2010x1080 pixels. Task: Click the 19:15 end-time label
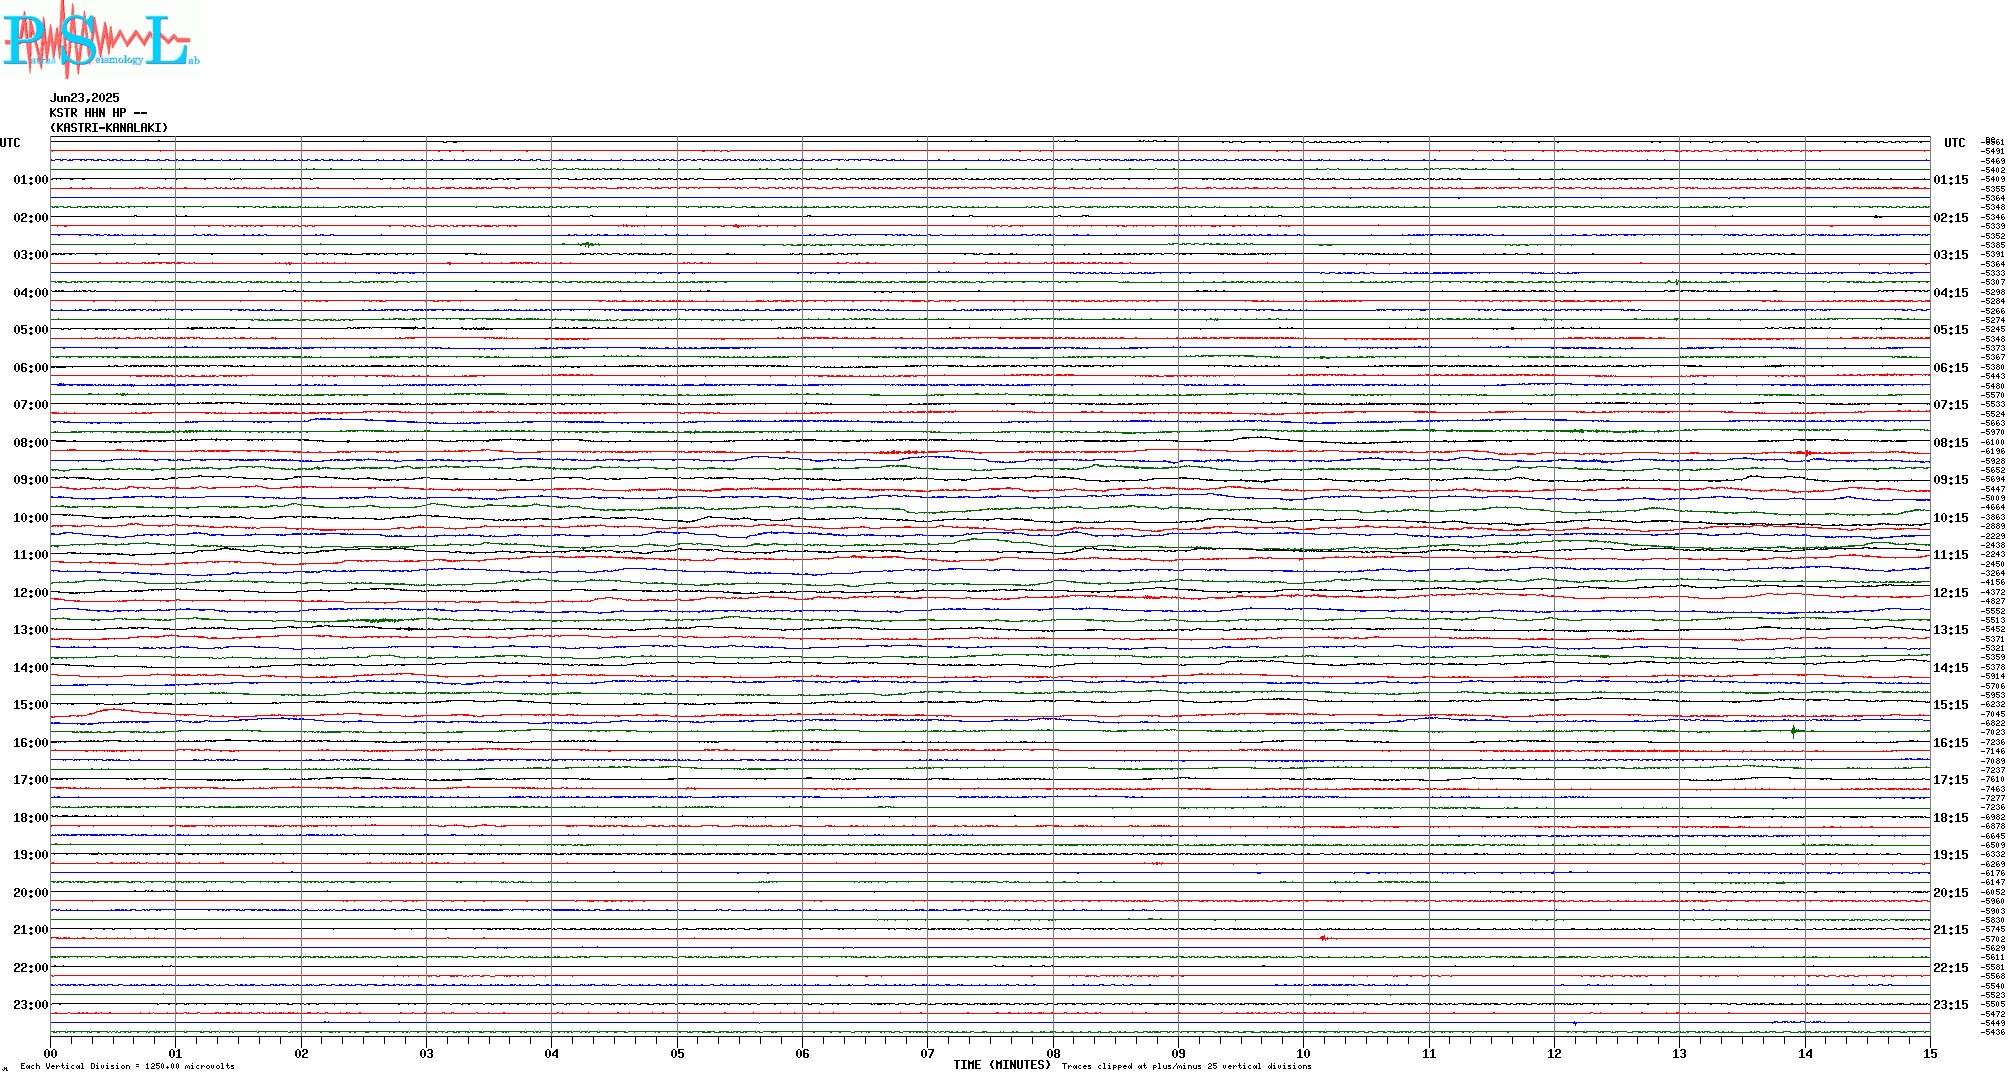[x=1951, y=855]
